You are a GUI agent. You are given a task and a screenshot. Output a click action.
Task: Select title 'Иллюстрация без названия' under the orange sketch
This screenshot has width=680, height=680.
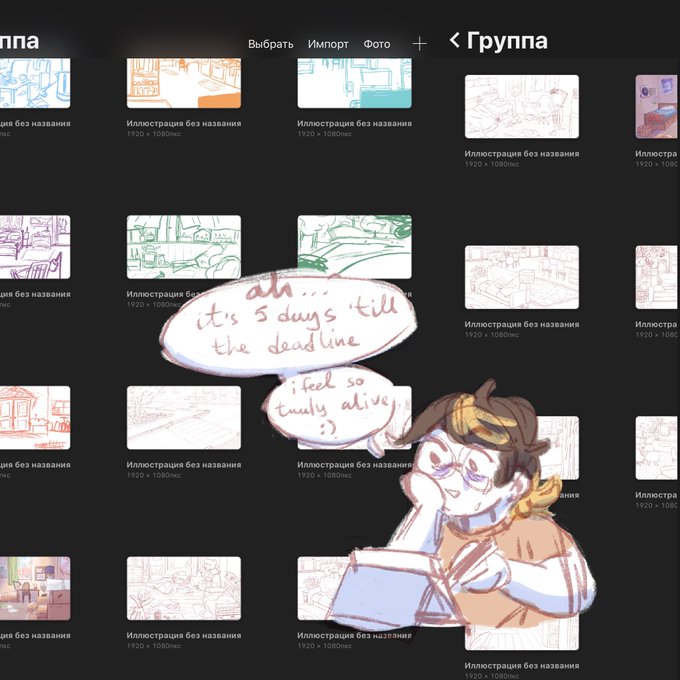[x=184, y=124]
